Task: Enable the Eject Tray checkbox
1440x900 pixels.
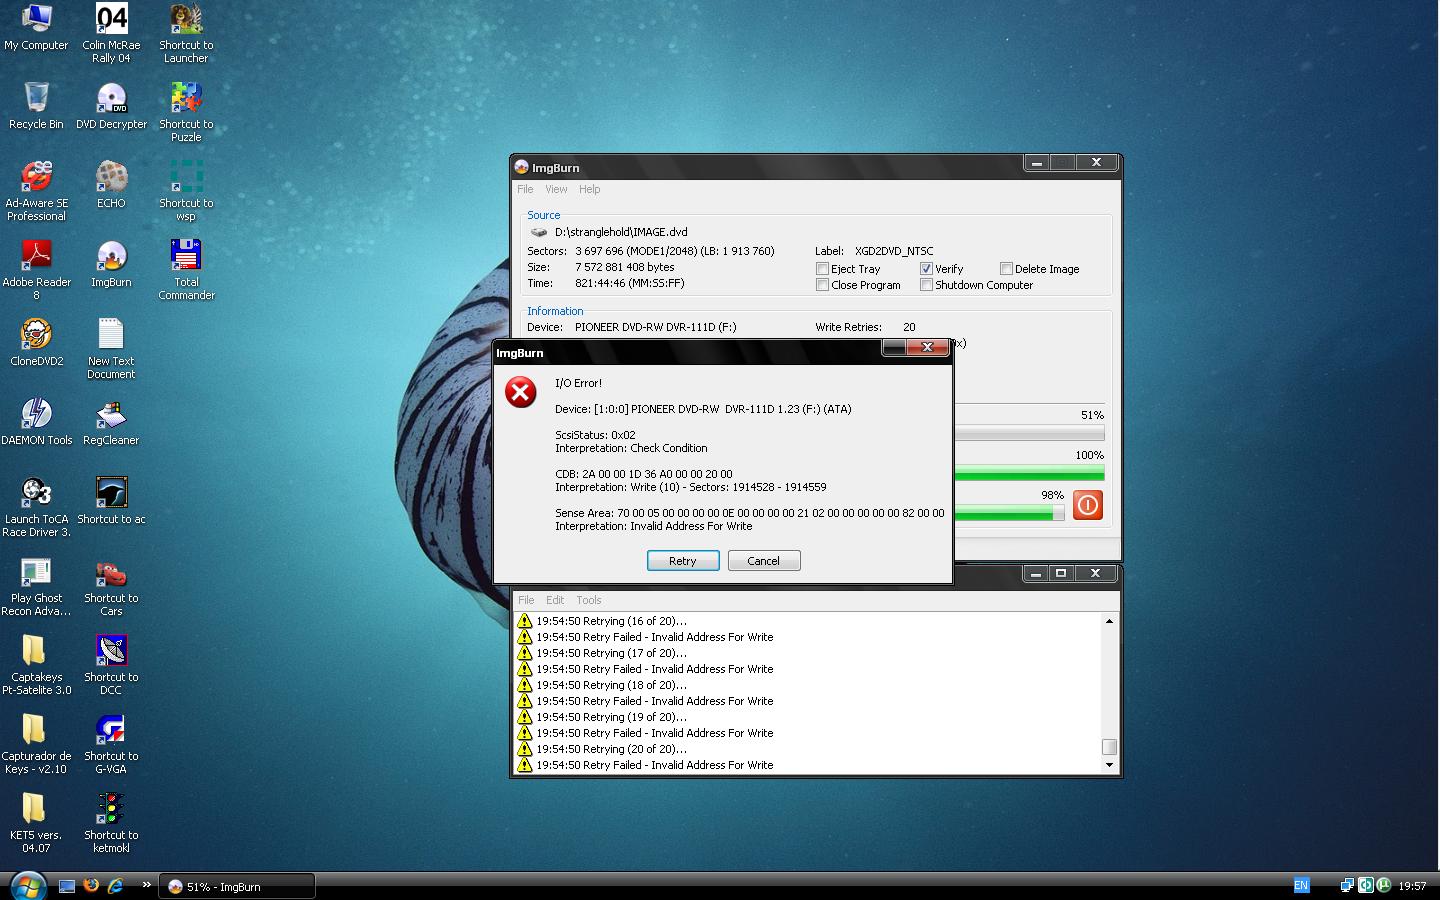Action: pos(822,269)
